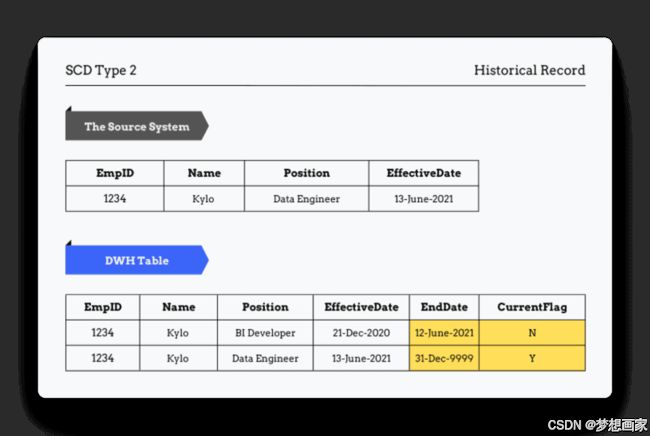Screen dimensions: 650x436
Task: Click the 13-June-2021 cell in source table
Action: 424,199
